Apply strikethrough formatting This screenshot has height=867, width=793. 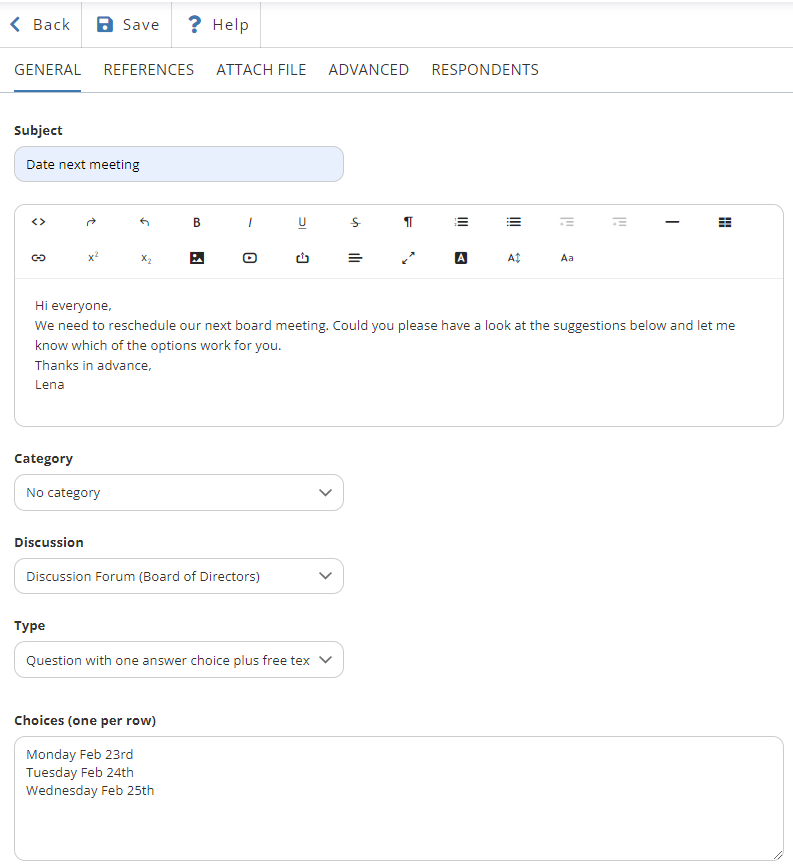[x=355, y=222]
